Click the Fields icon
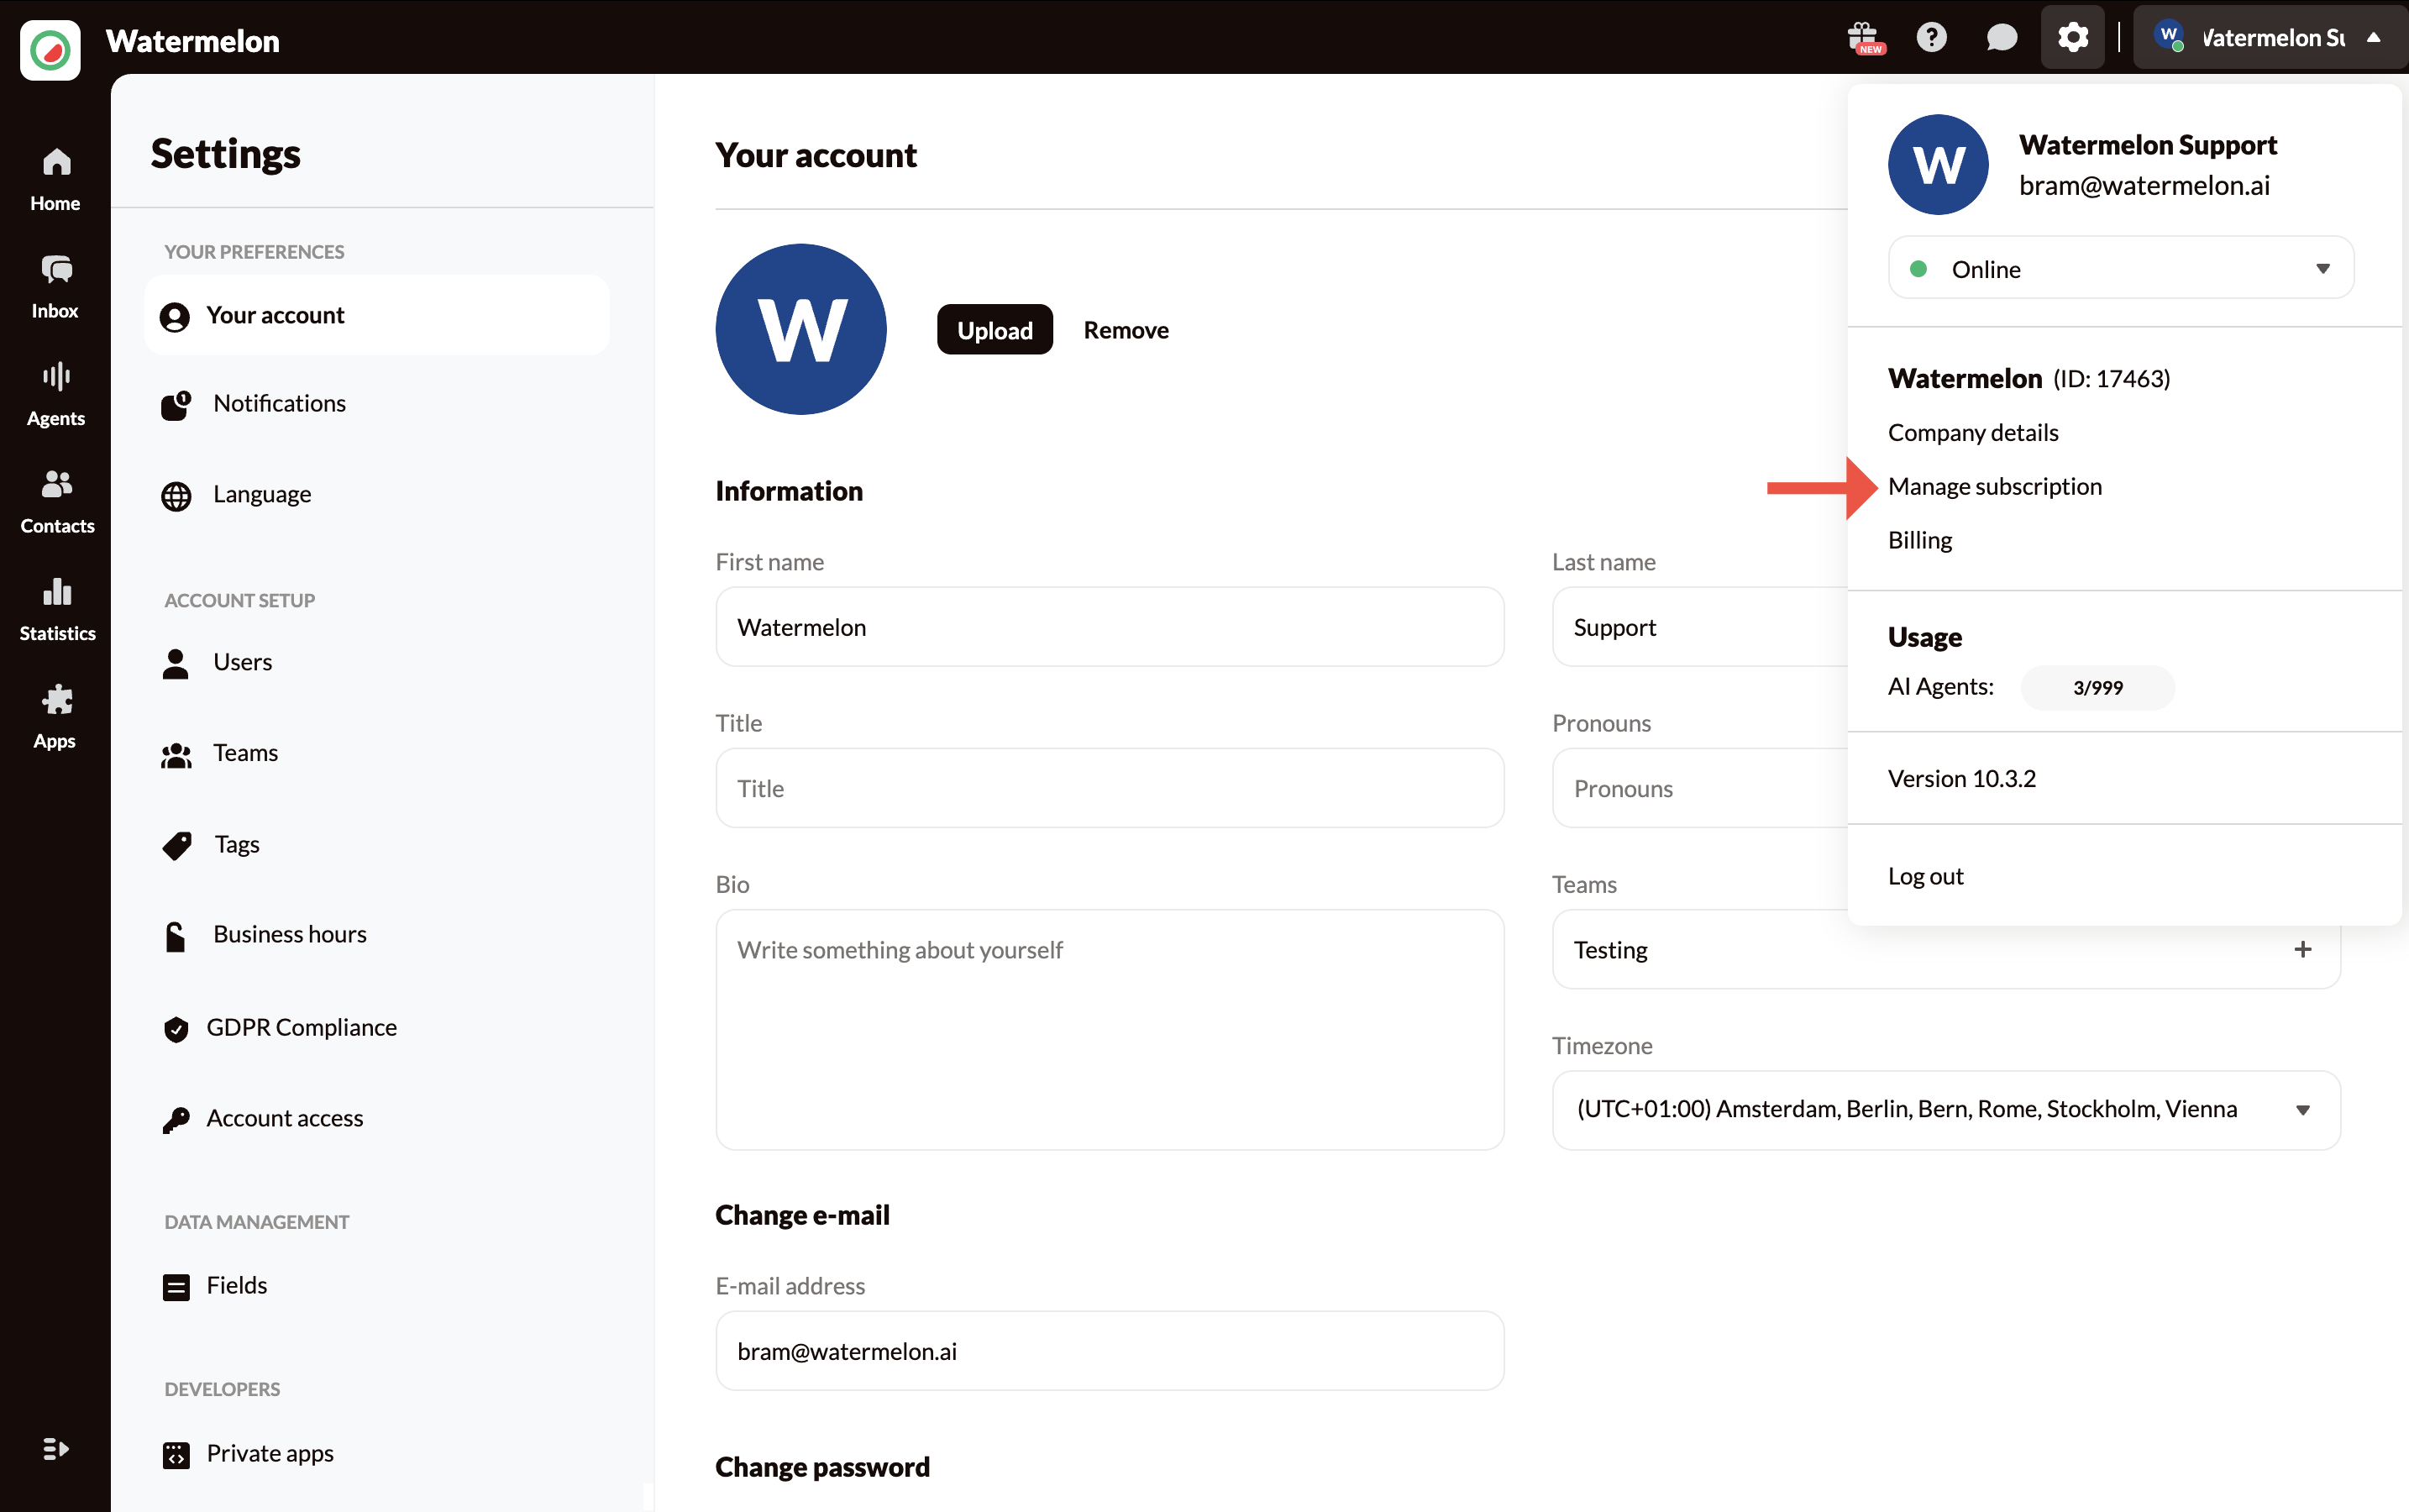 click(x=176, y=1287)
